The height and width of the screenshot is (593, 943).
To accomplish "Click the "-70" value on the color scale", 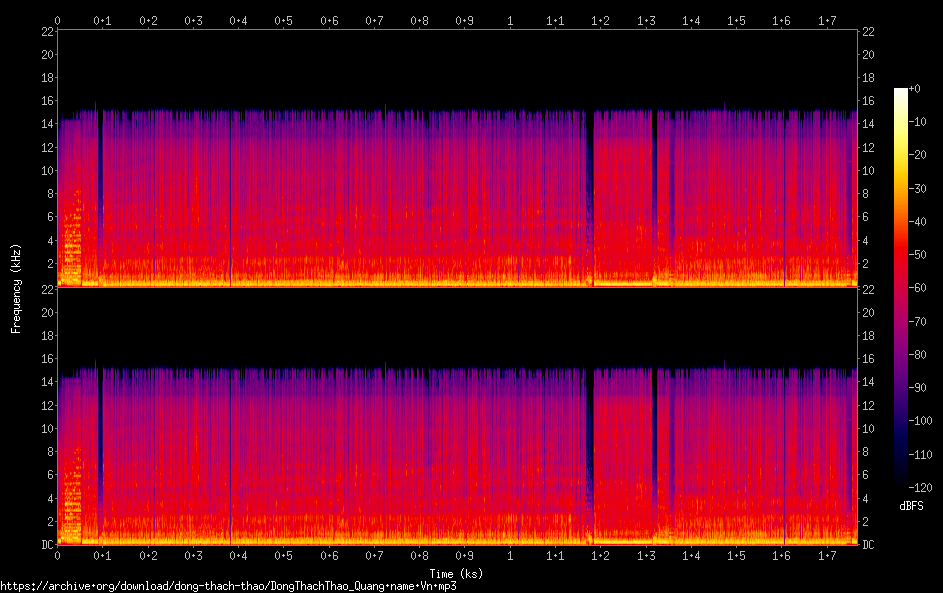I will [x=917, y=321].
